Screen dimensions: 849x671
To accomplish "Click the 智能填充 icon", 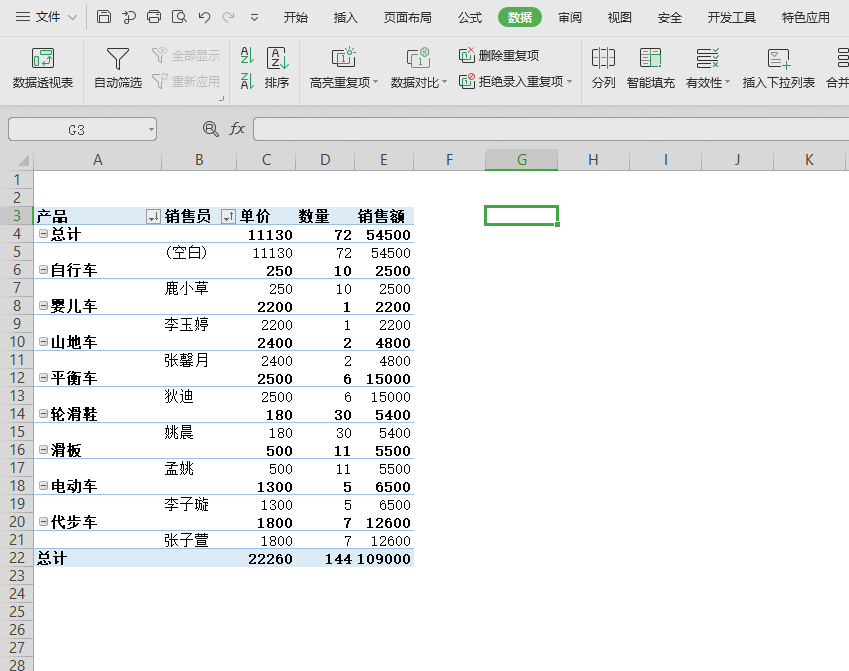I will coord(650,58).
